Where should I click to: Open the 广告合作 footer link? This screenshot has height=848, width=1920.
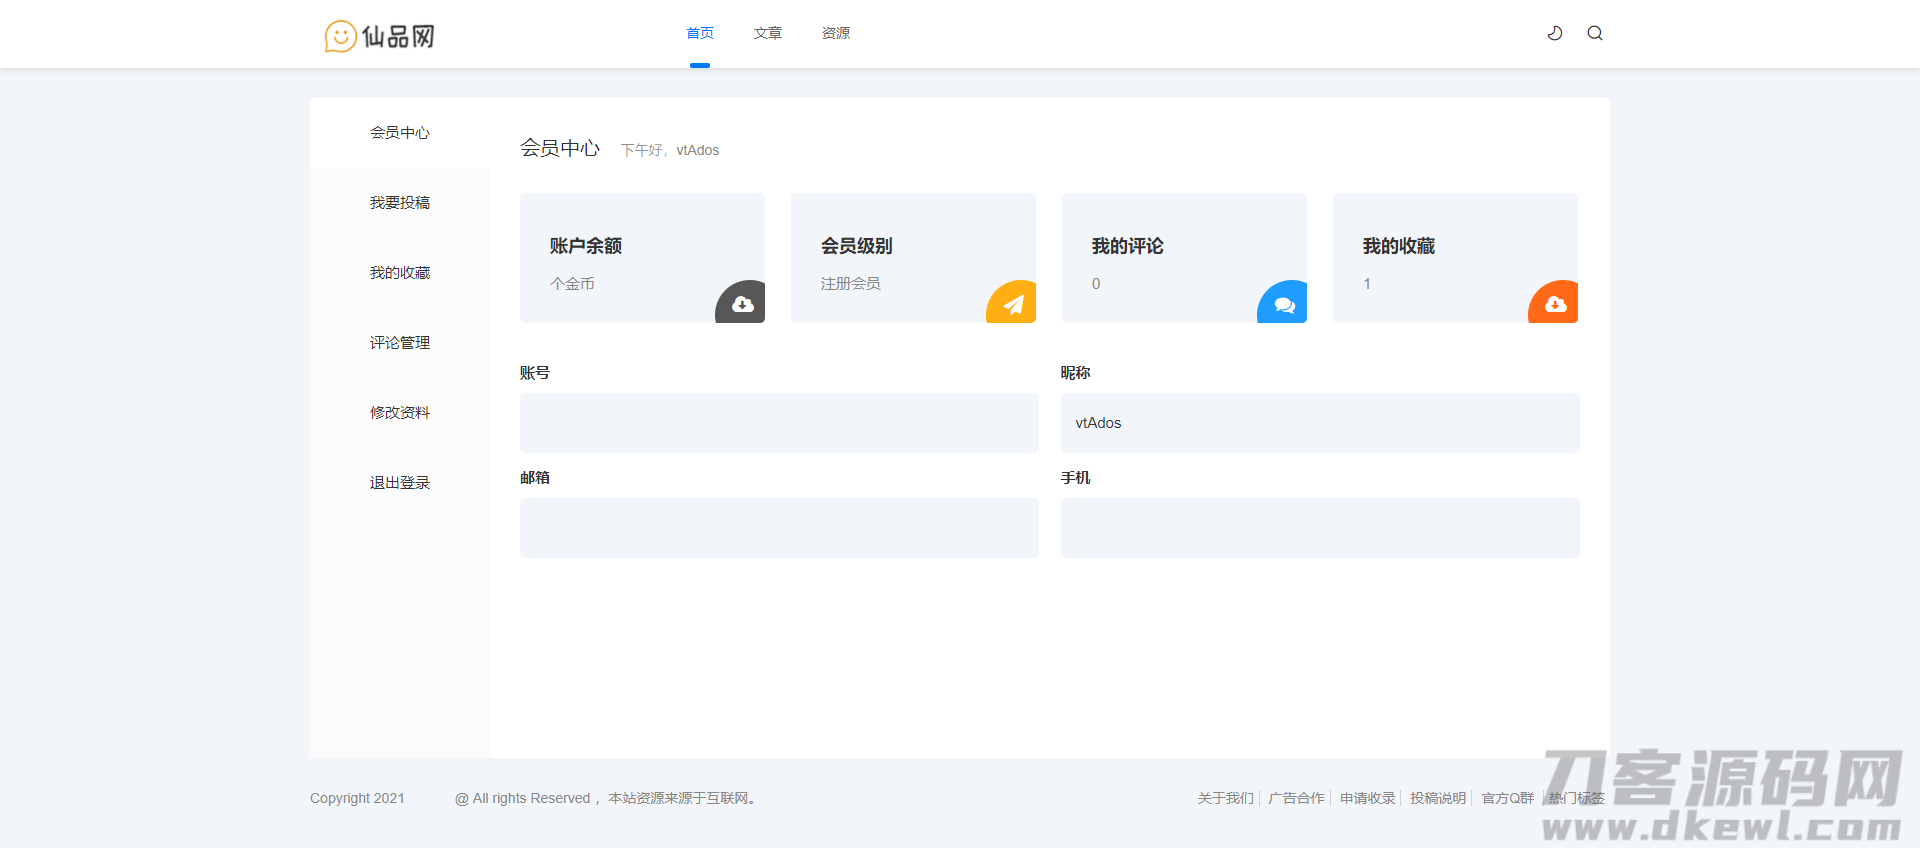point(1296,798)
